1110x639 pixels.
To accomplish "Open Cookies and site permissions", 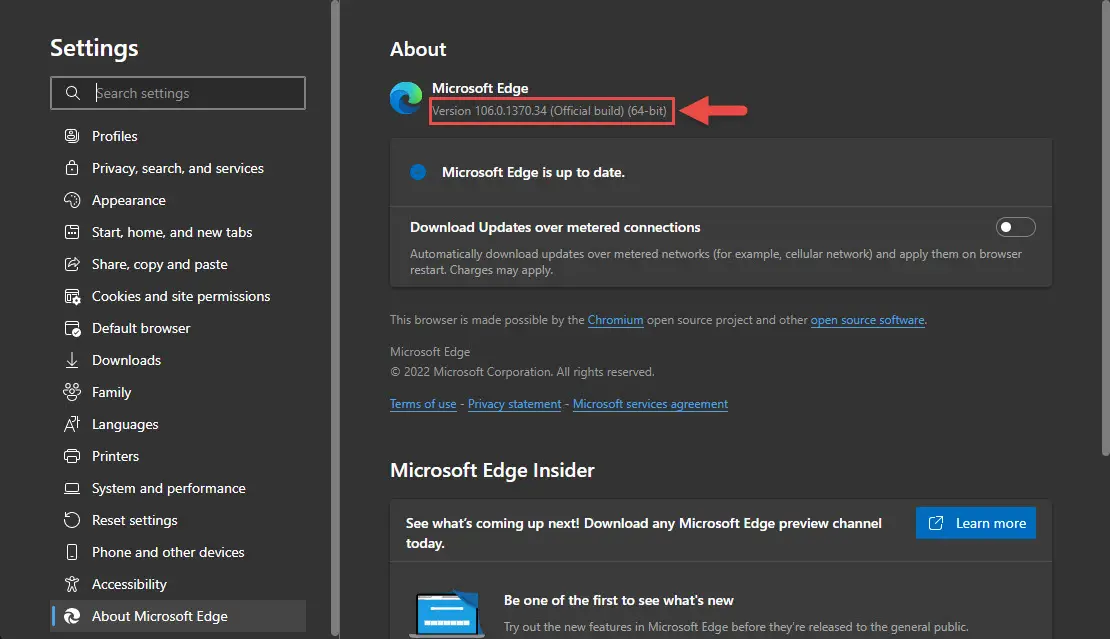I will pos(178,297).
